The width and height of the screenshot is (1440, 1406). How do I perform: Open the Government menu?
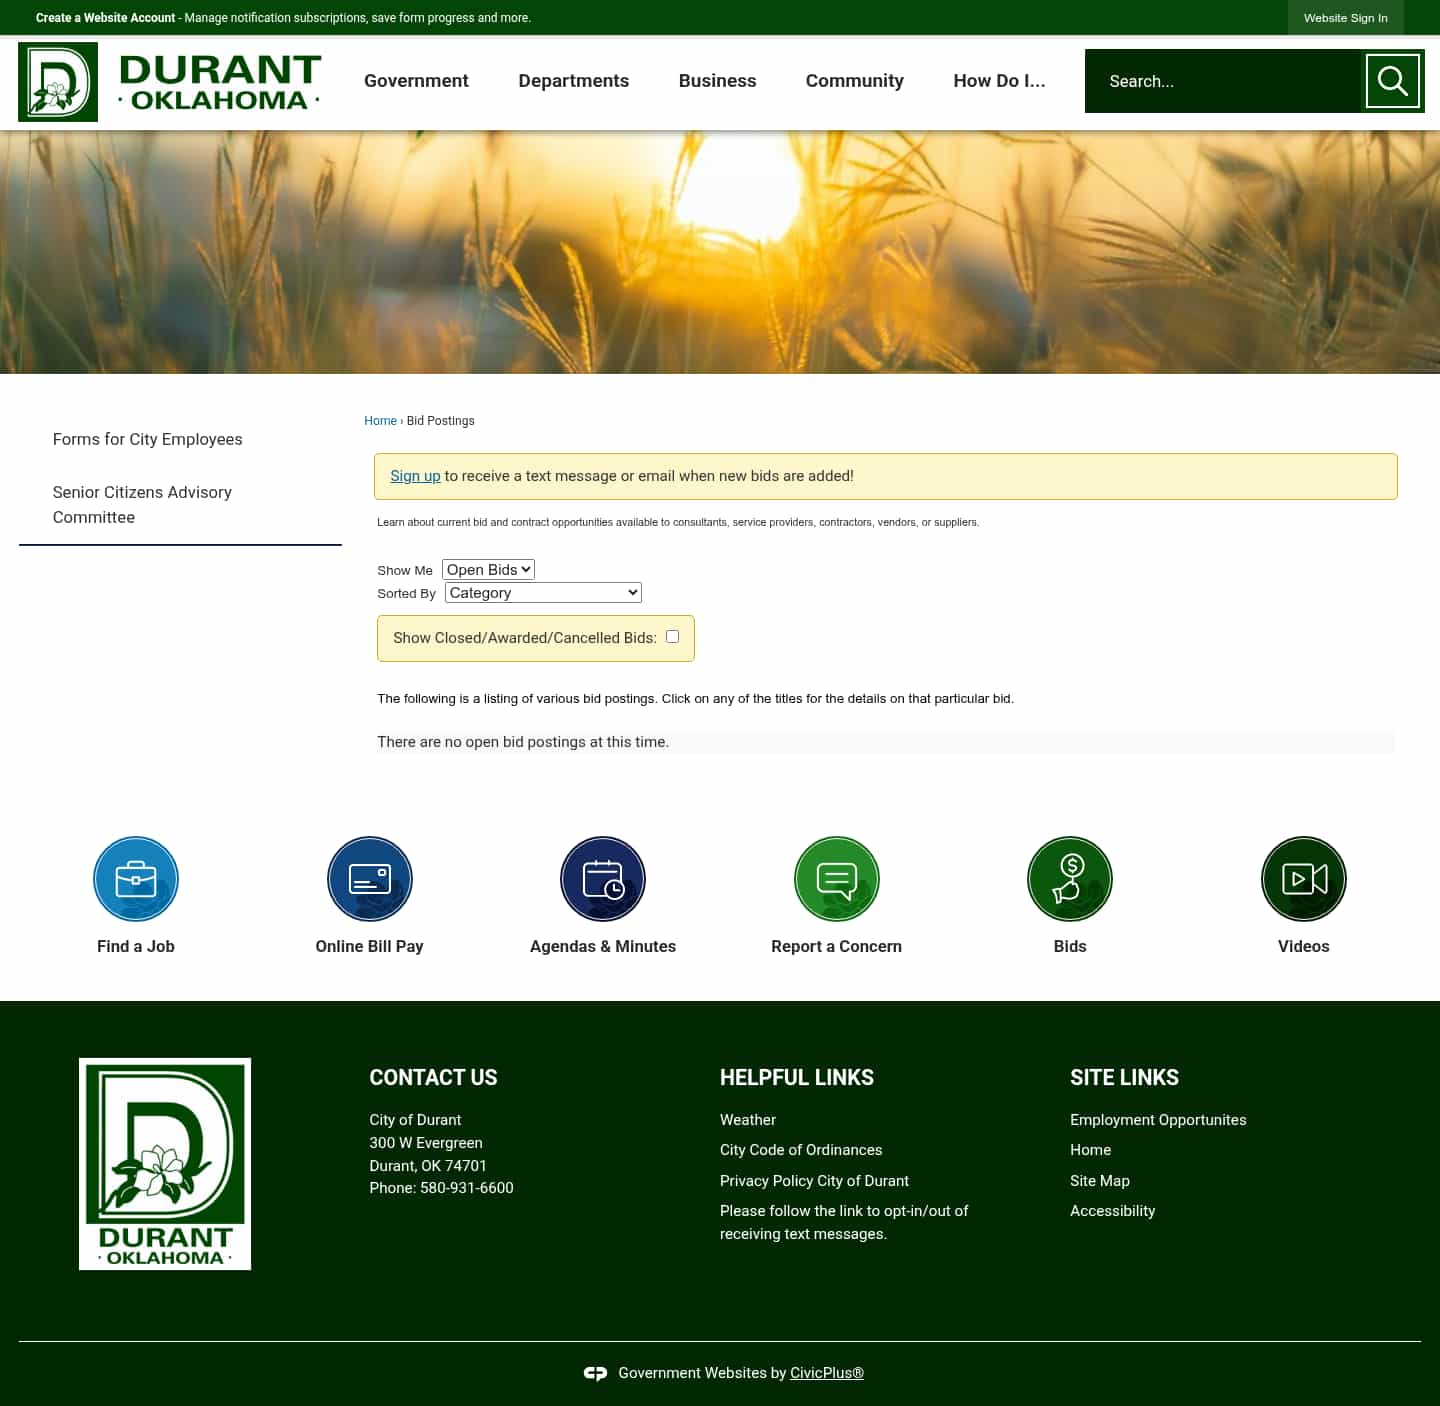click(416, 81)
